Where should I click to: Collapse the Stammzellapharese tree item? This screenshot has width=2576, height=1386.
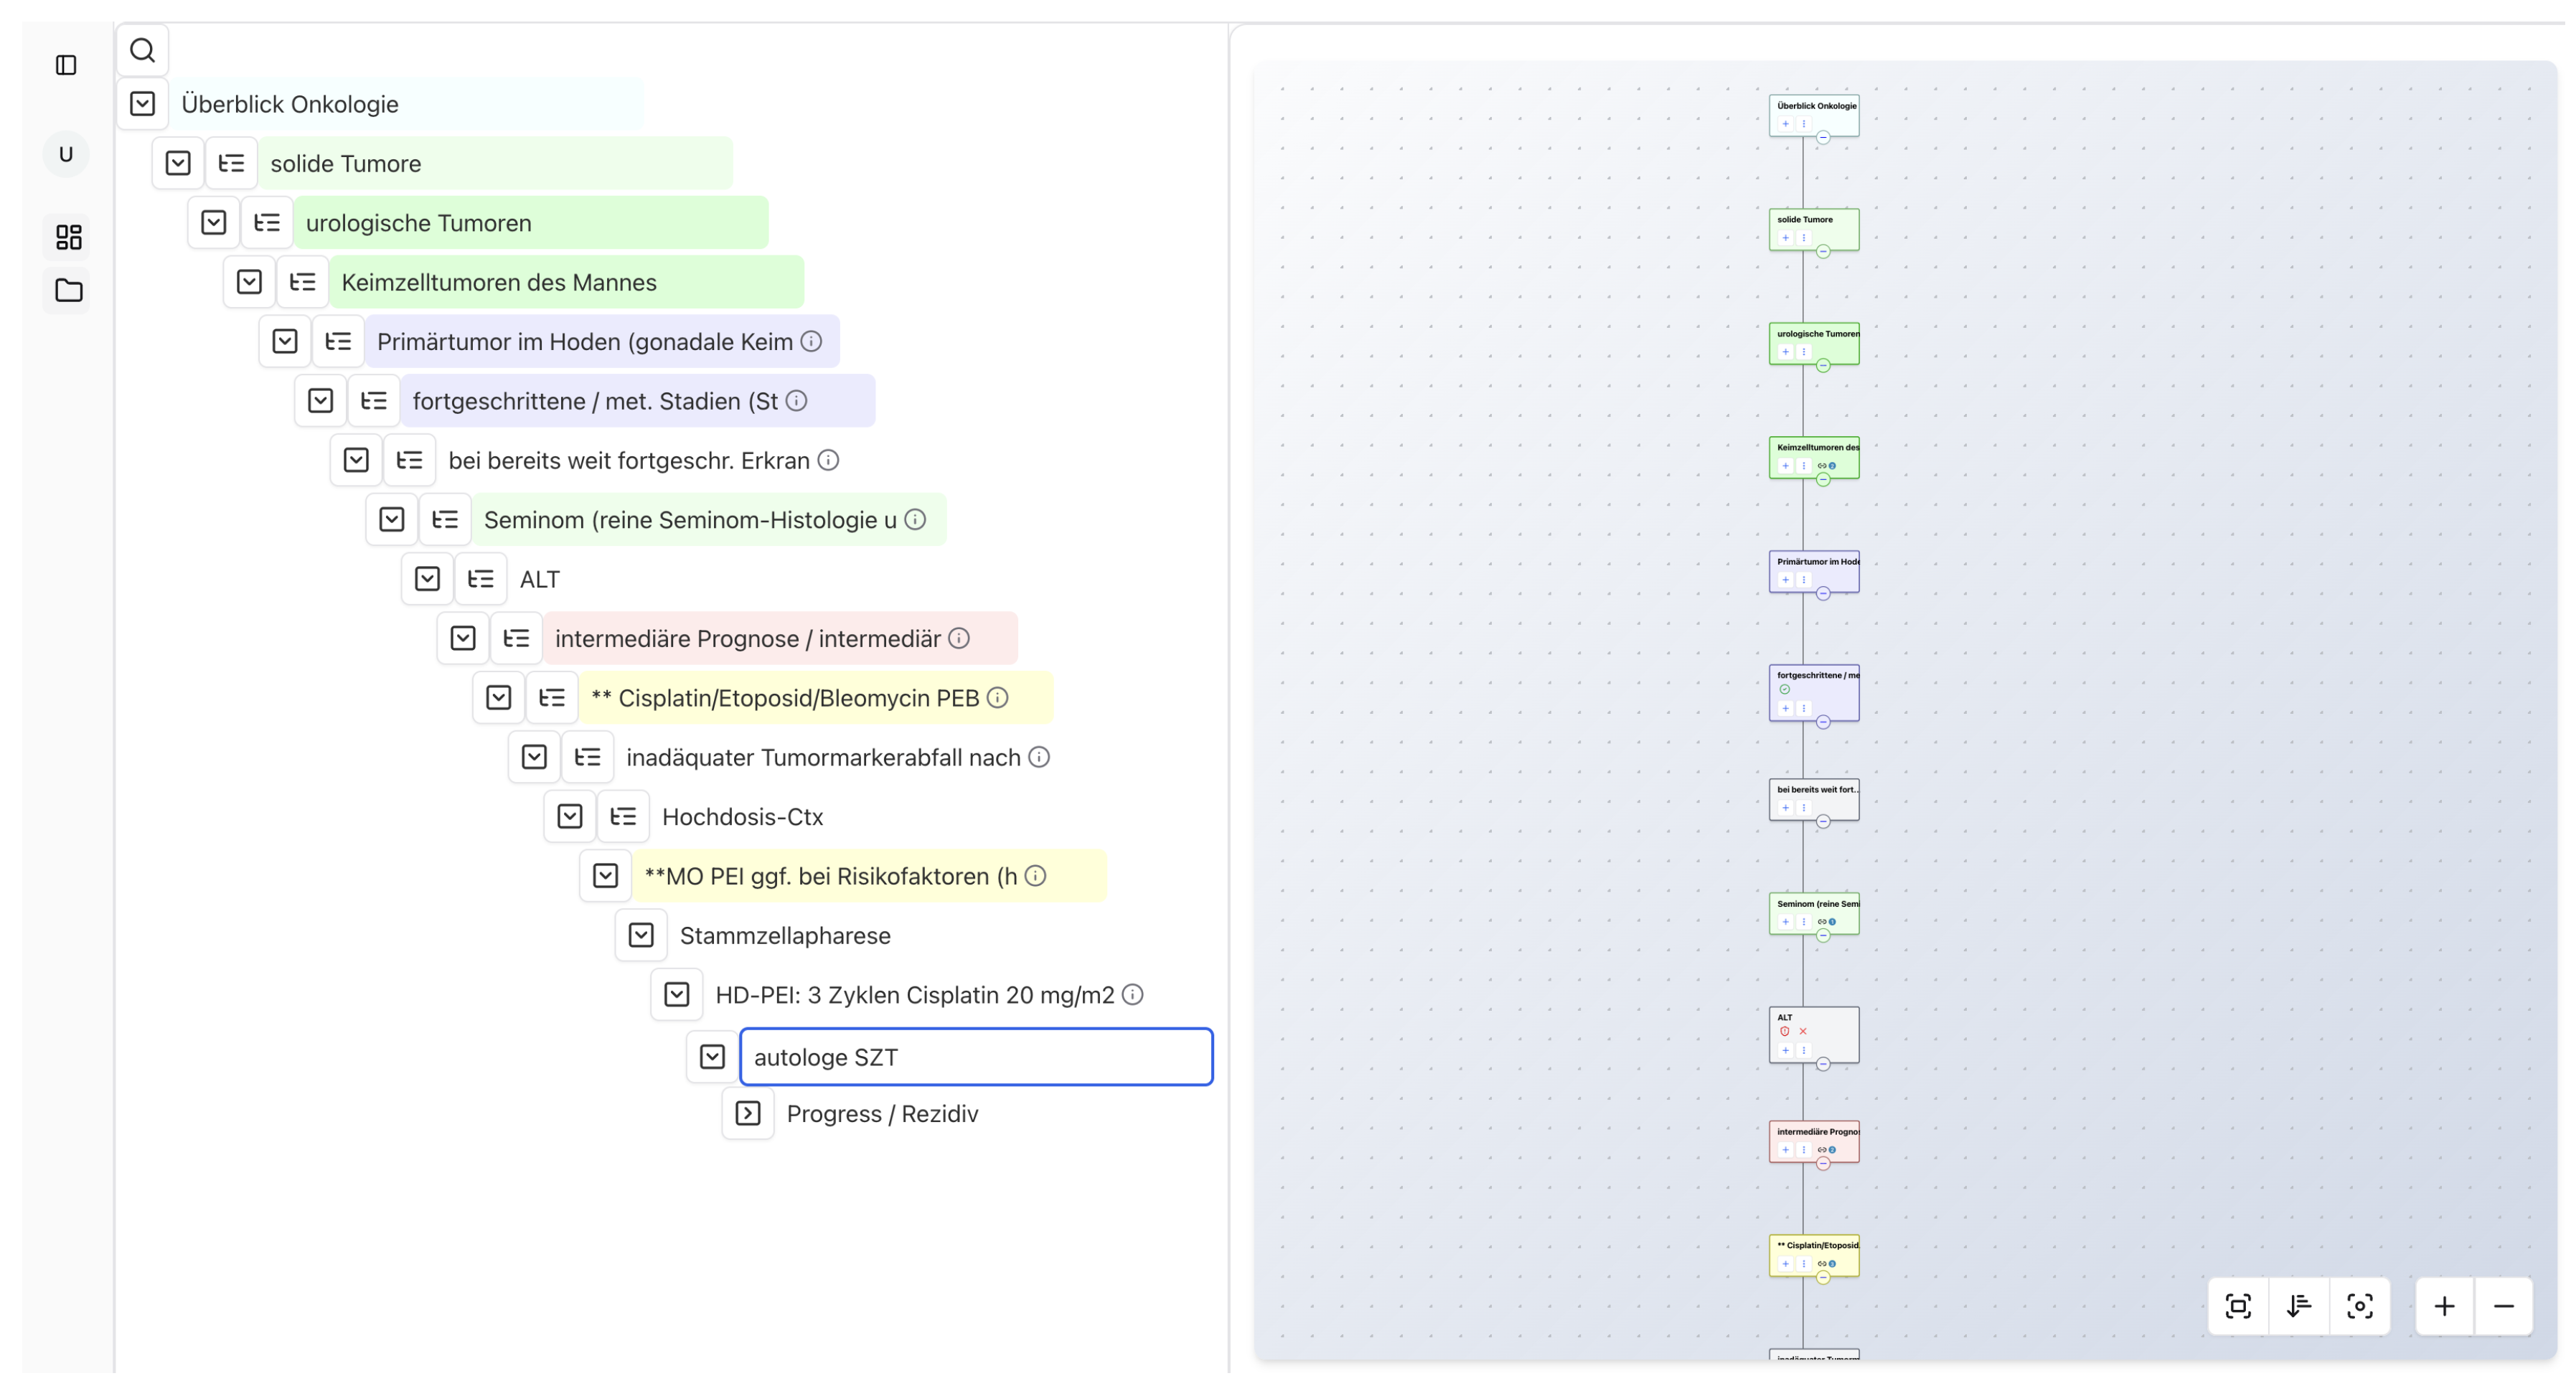pos(641,936)
